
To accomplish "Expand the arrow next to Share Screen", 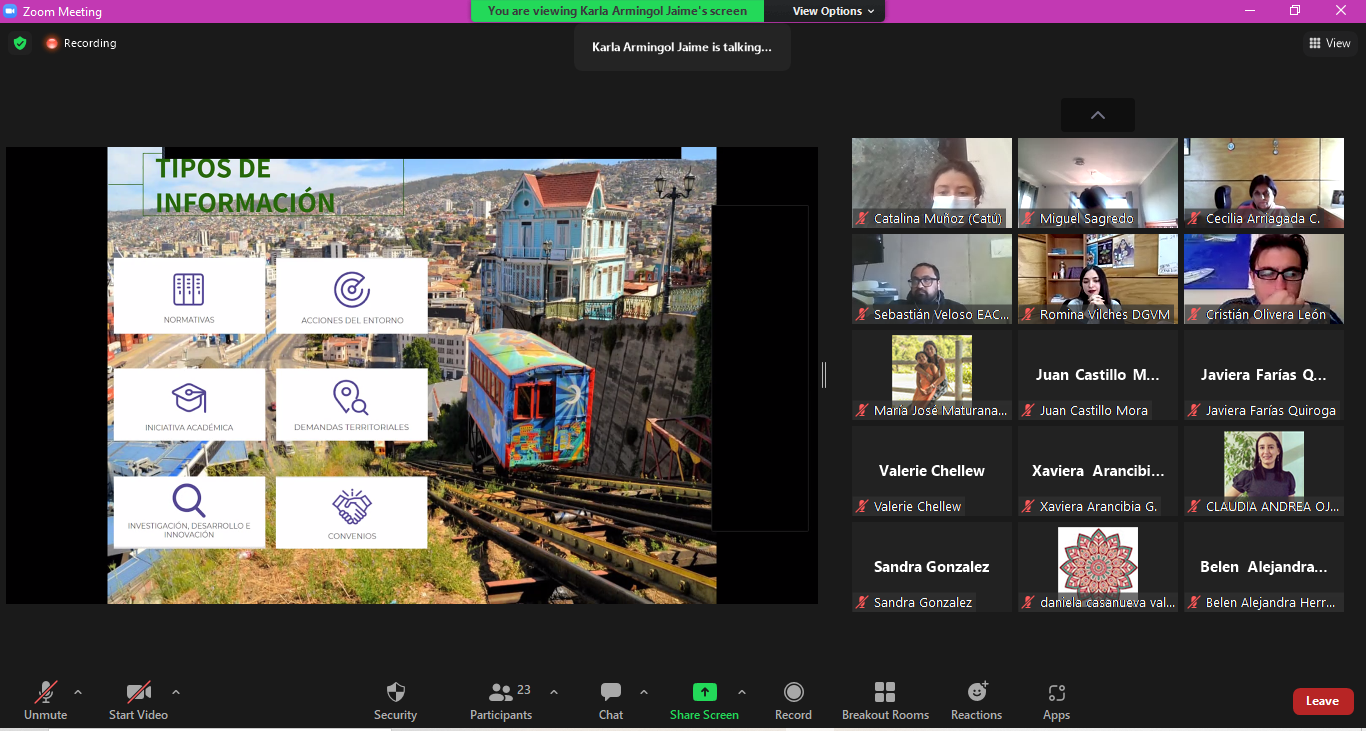I will point(742,692).
